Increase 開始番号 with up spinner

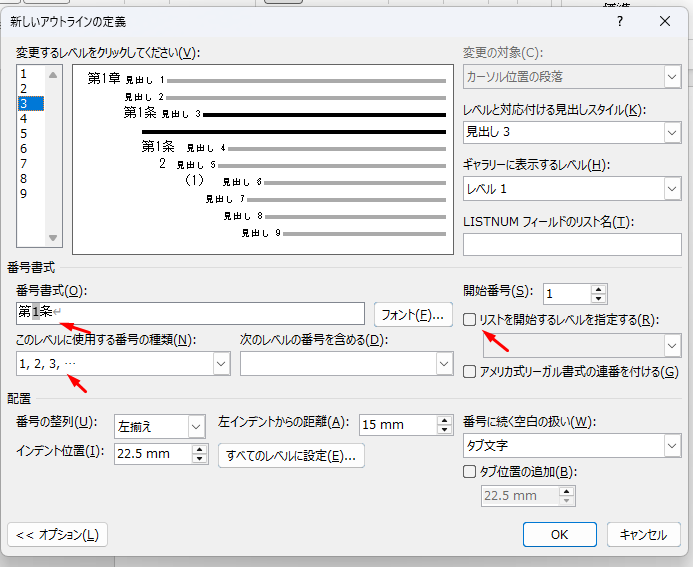599,289
